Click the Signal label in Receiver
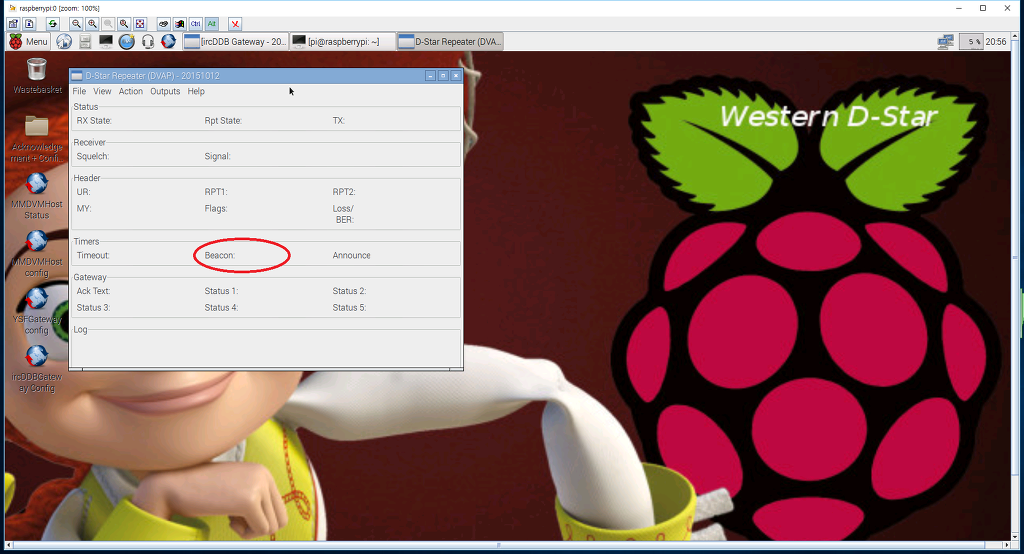This screenshot has height=554, width=1024. point(217,157)
